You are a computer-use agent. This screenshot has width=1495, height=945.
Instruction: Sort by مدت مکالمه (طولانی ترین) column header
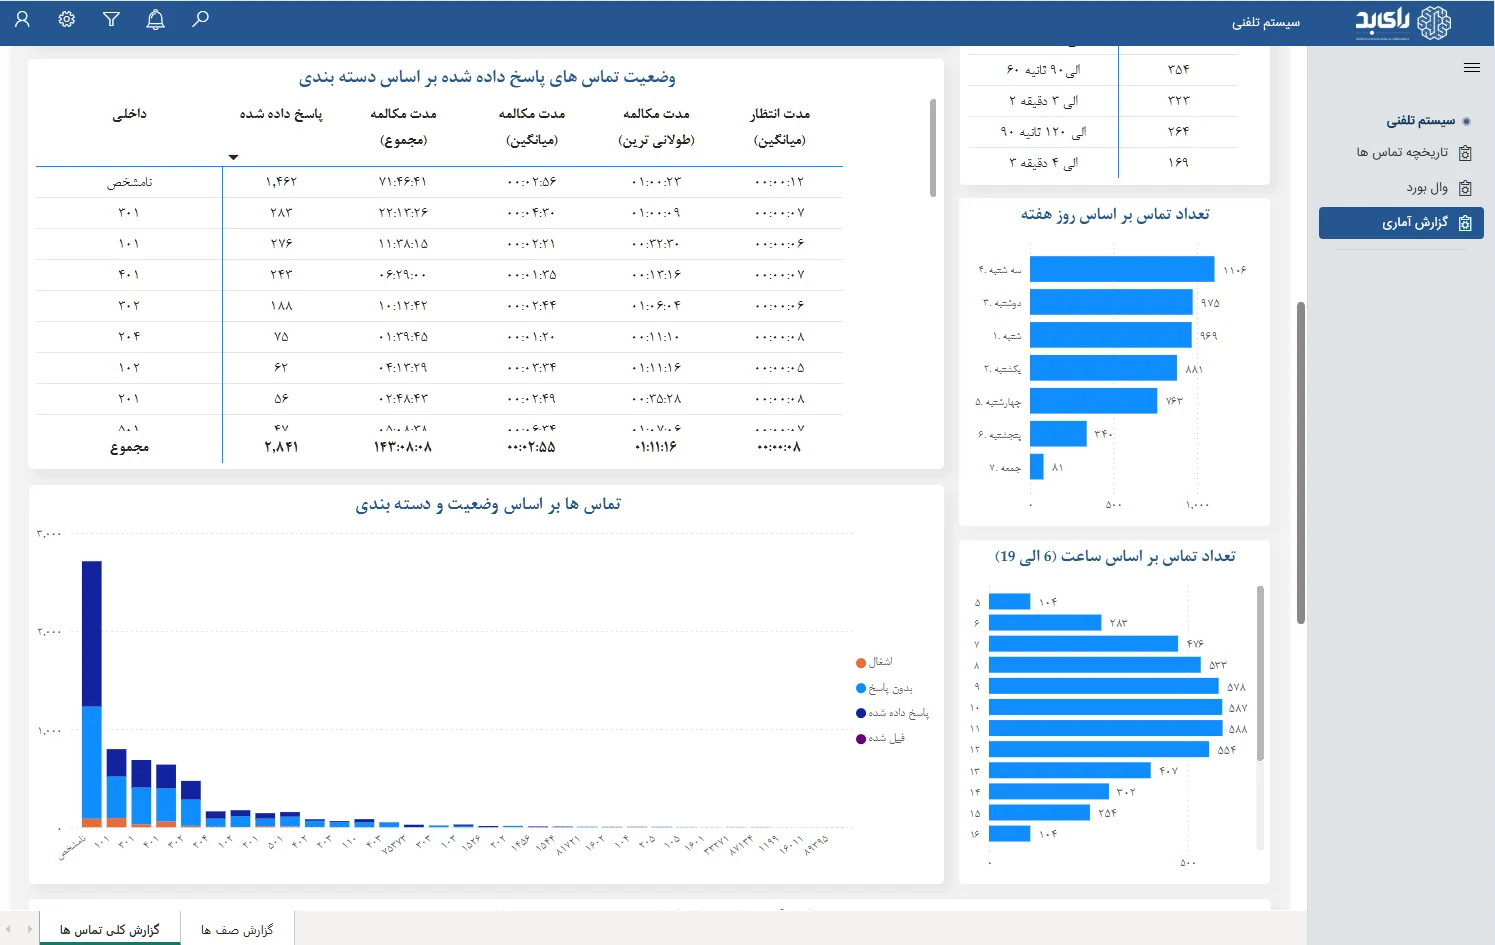(x=657, y=127)
